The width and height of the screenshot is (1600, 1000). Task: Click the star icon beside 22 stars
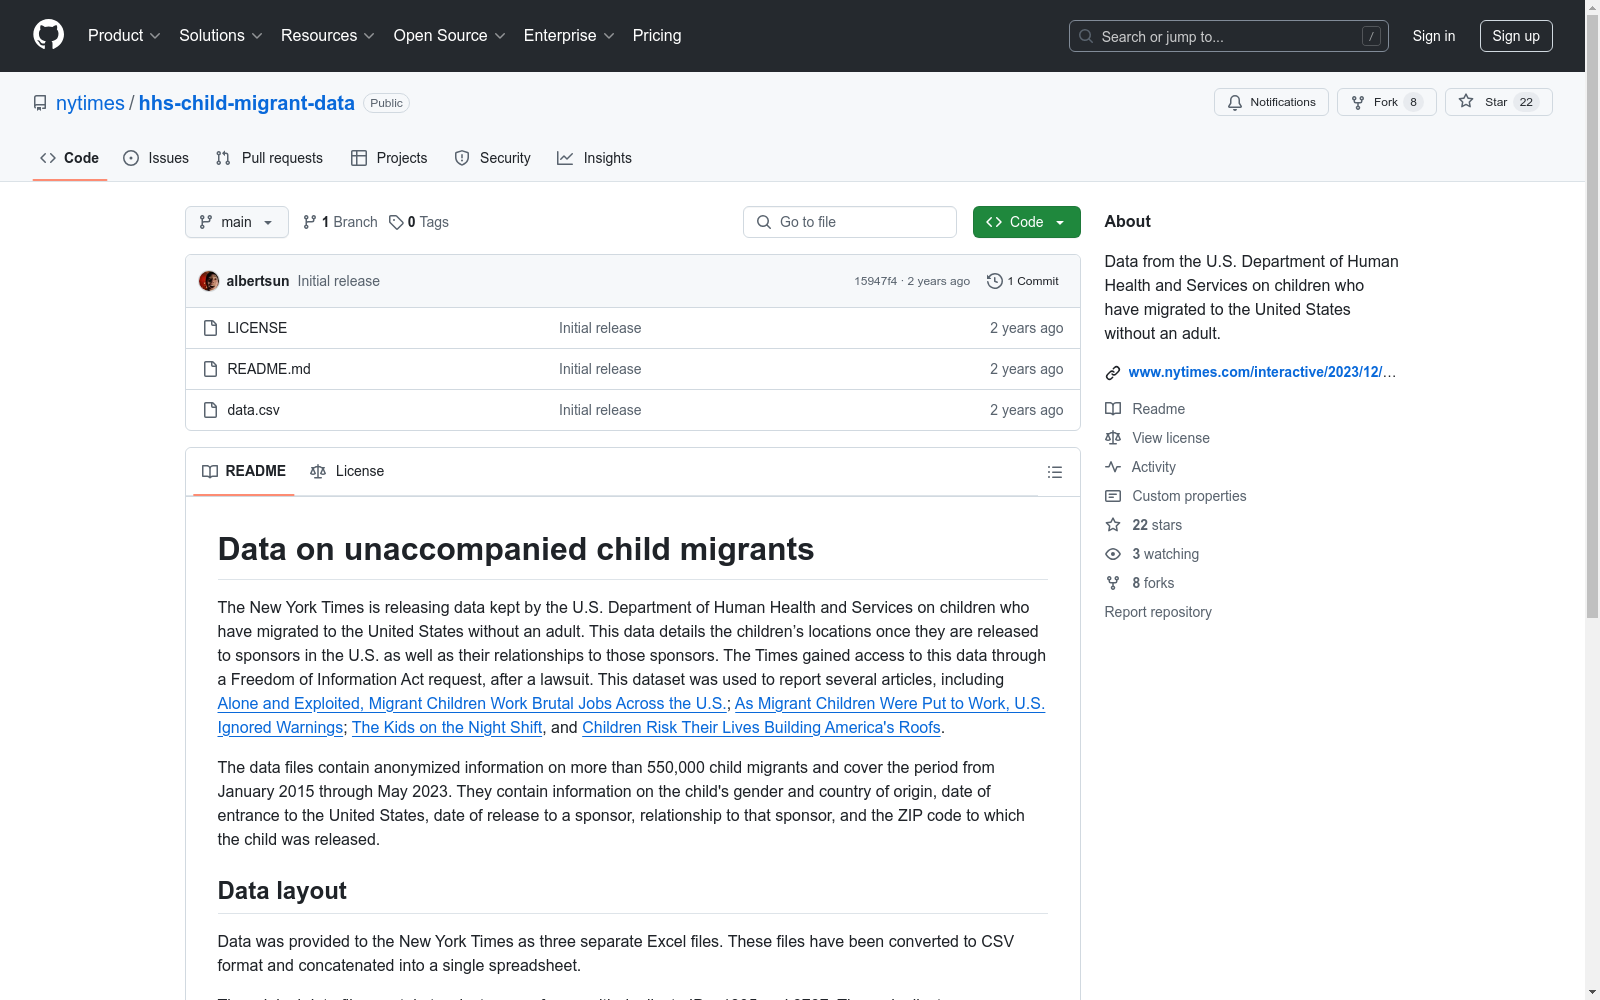click(1113, 525)
